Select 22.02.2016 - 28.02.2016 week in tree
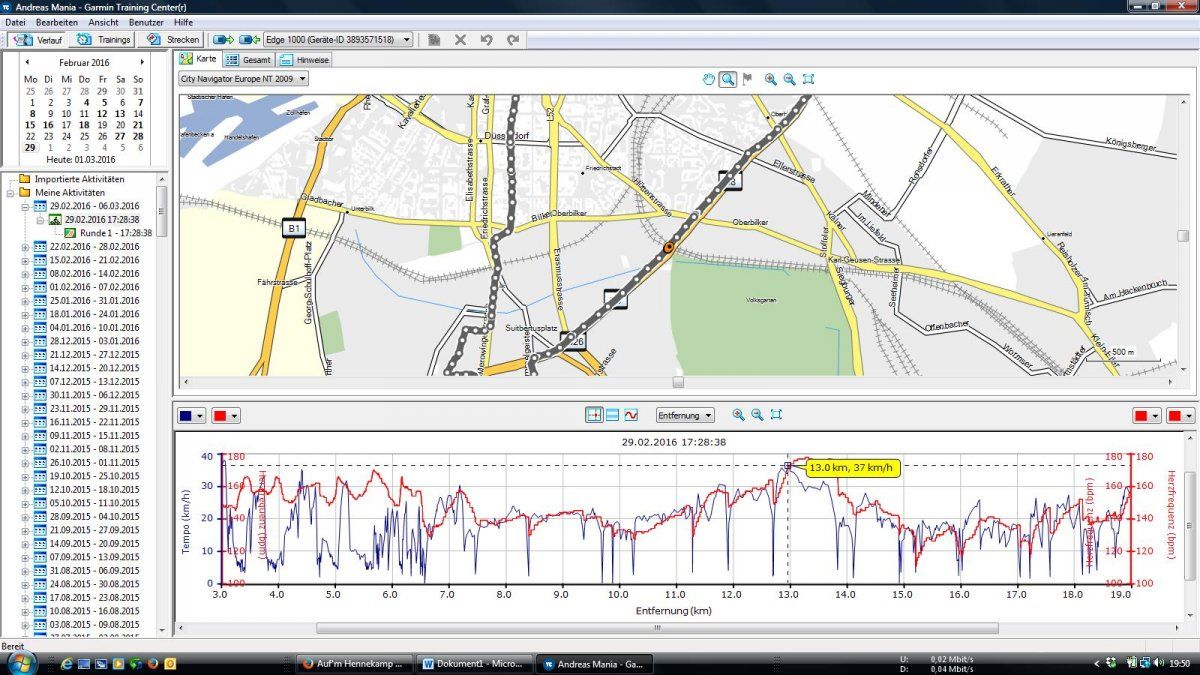This screenshot has height=675, width=1200. 94,246
